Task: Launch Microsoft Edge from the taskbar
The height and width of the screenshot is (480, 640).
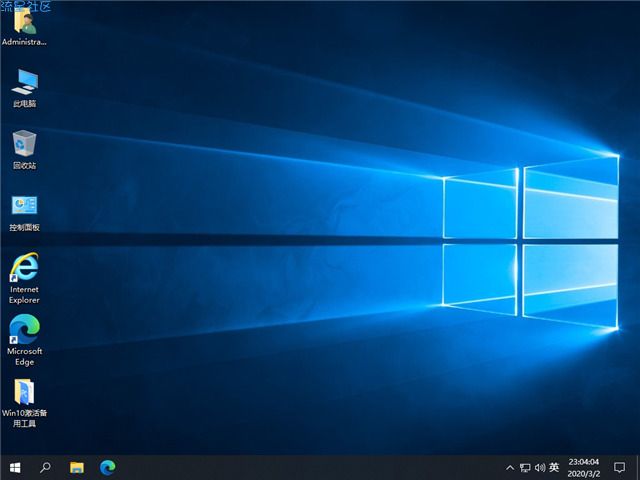Action: point(108,467)
